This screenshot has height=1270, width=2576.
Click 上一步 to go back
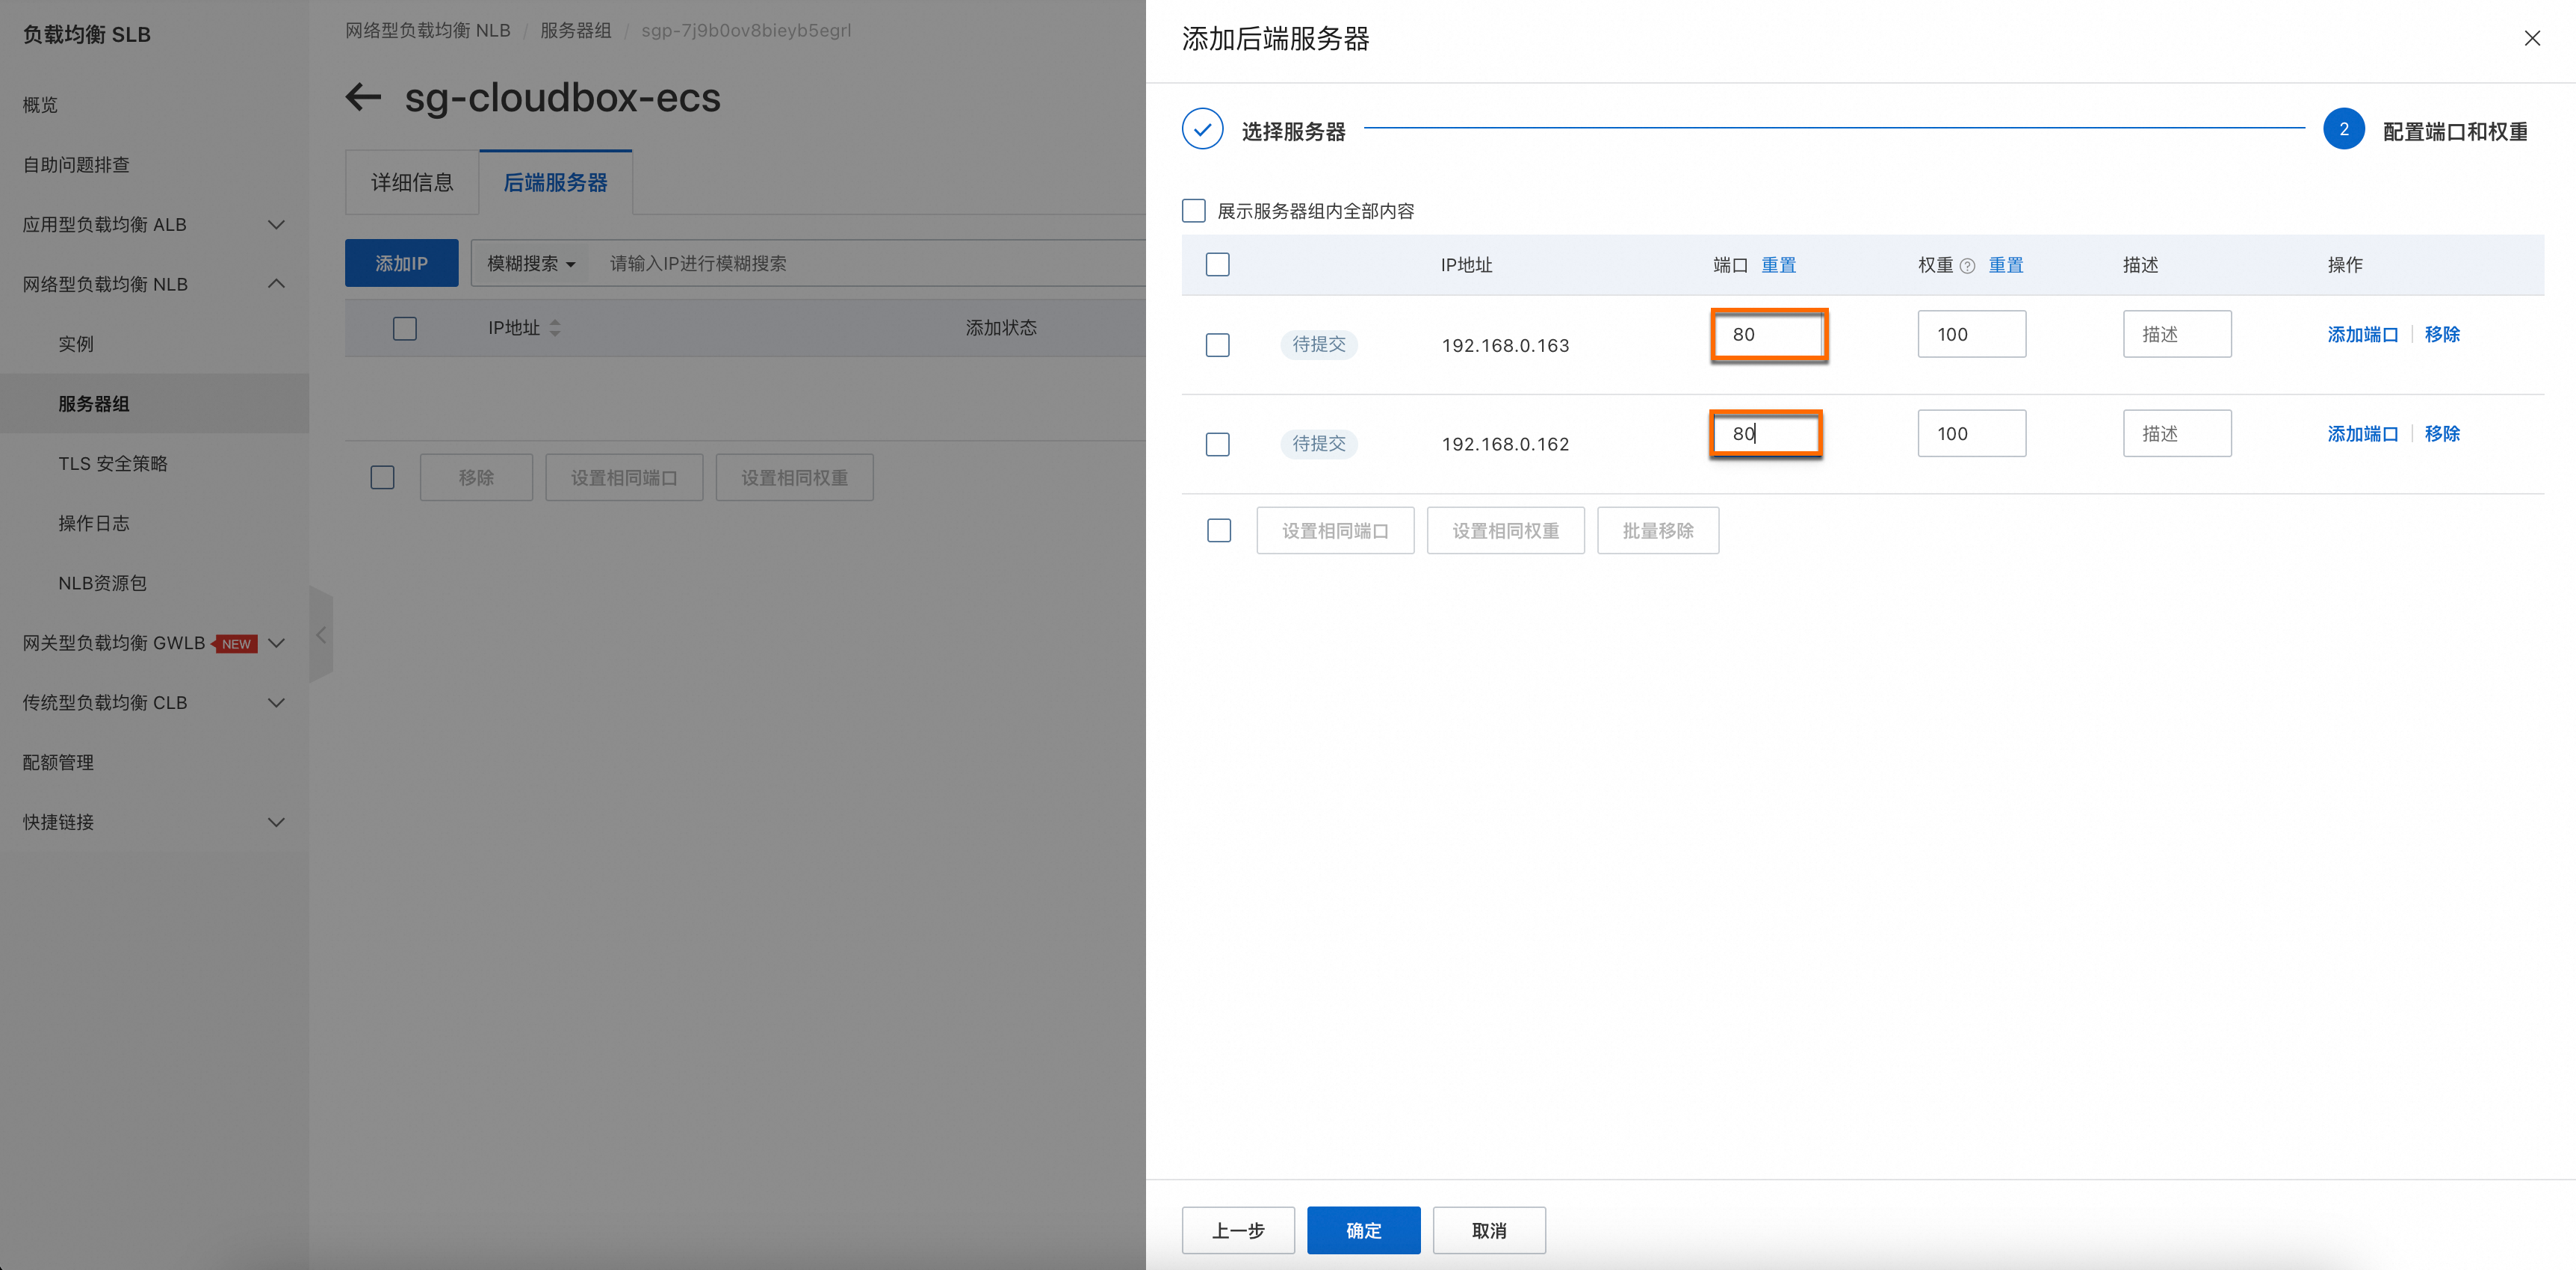point(1238,1230)
